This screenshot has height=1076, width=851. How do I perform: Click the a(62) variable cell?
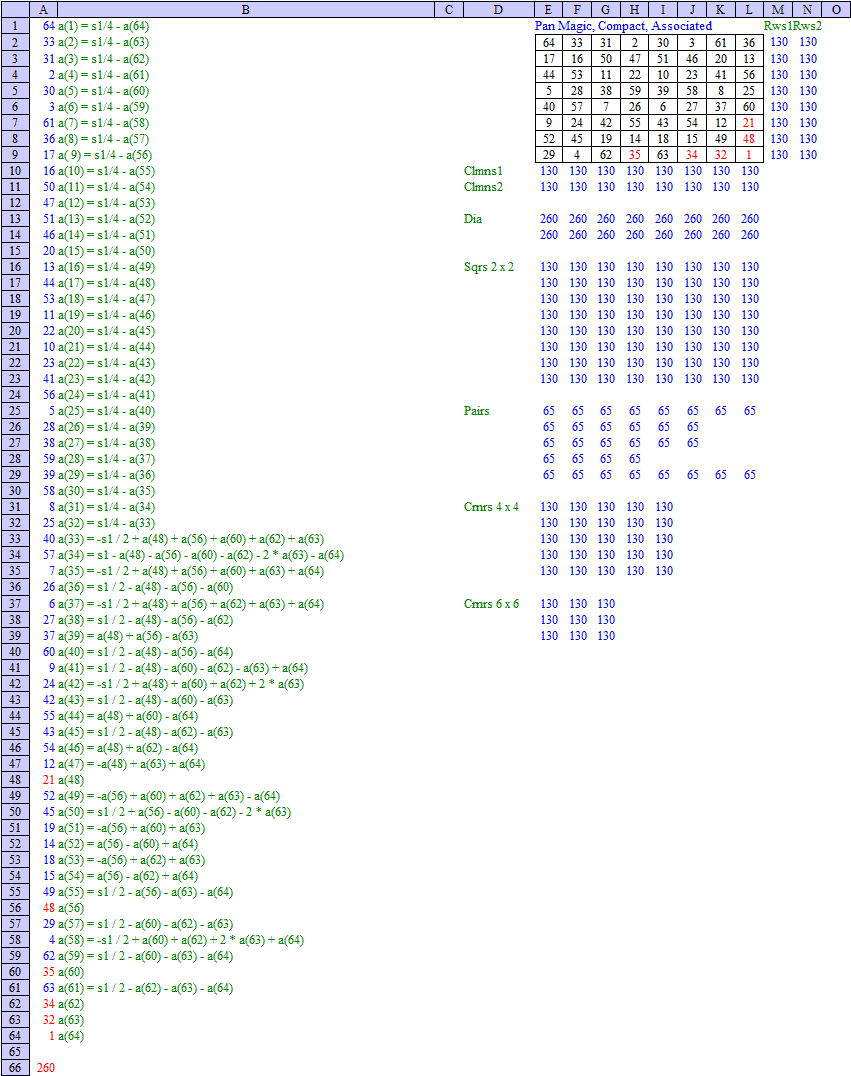pos(71,1004)
